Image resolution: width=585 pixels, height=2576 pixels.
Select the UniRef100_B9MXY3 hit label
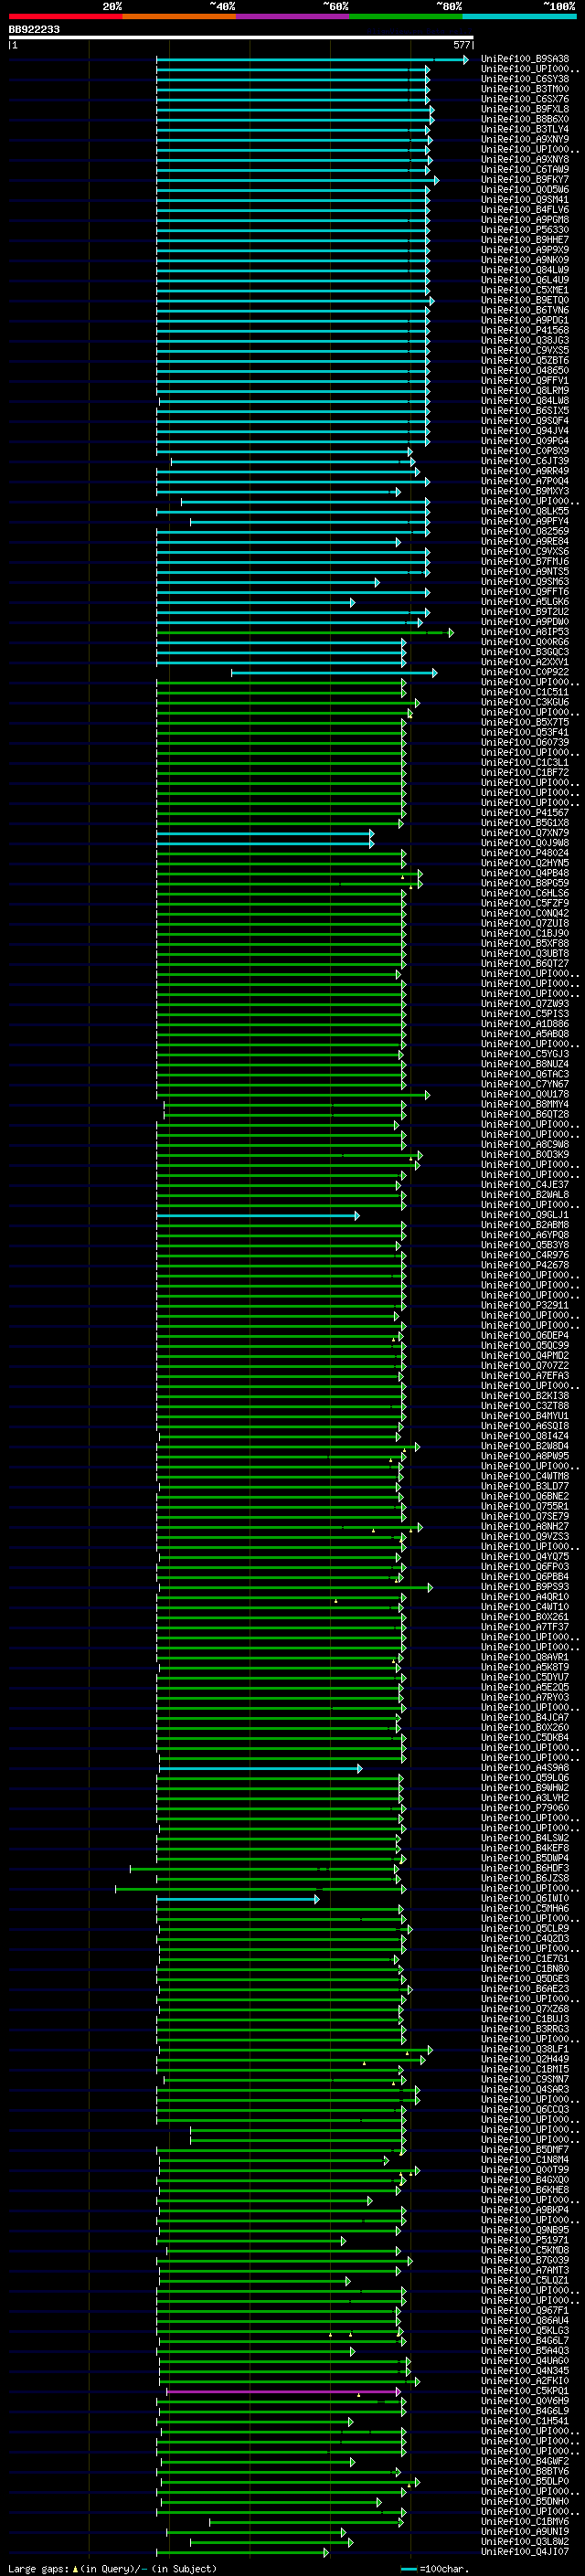[525, 491]
